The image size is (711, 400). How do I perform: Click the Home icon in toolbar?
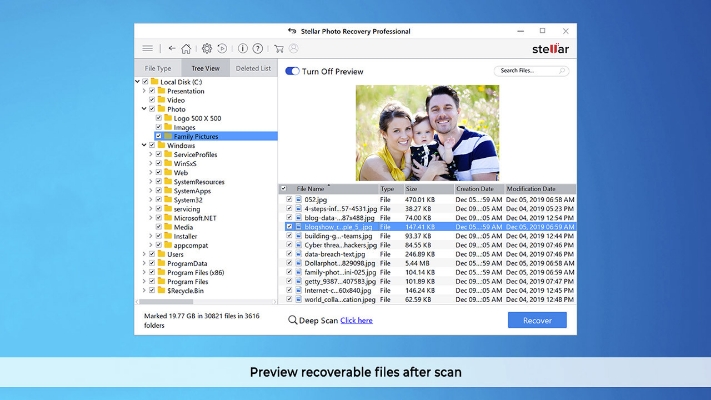pos(186,48)
